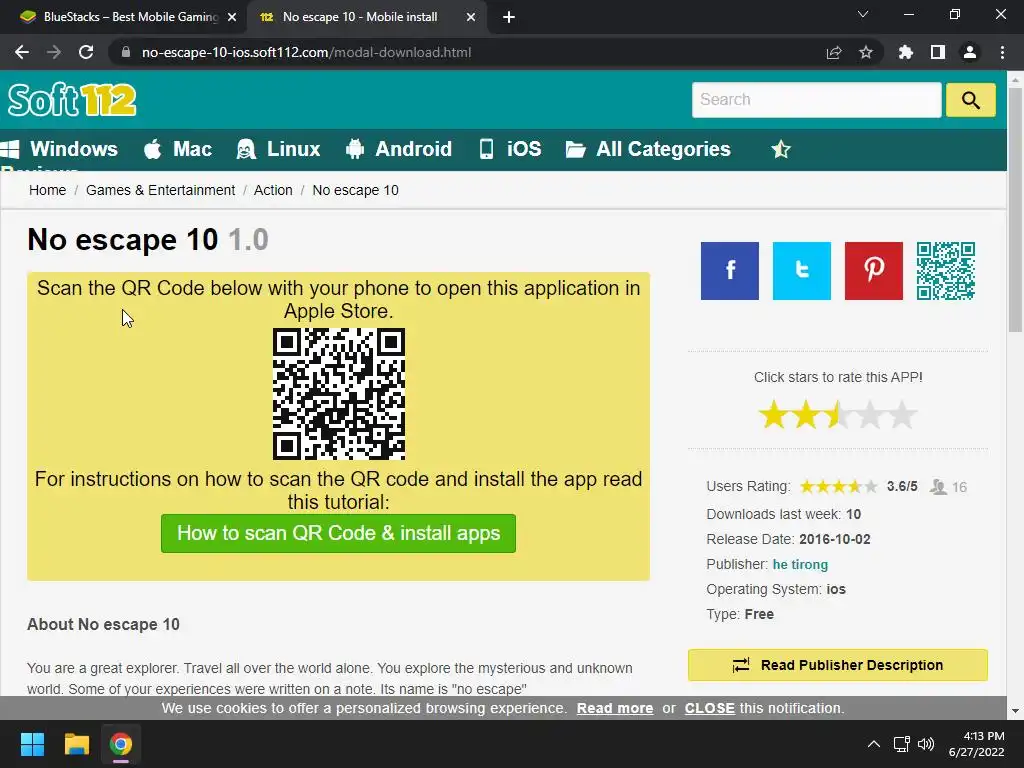The width and height of the screenshot is (1024, 768).
Task: Close the BlueStacks tab
Action: coord(231,18)
